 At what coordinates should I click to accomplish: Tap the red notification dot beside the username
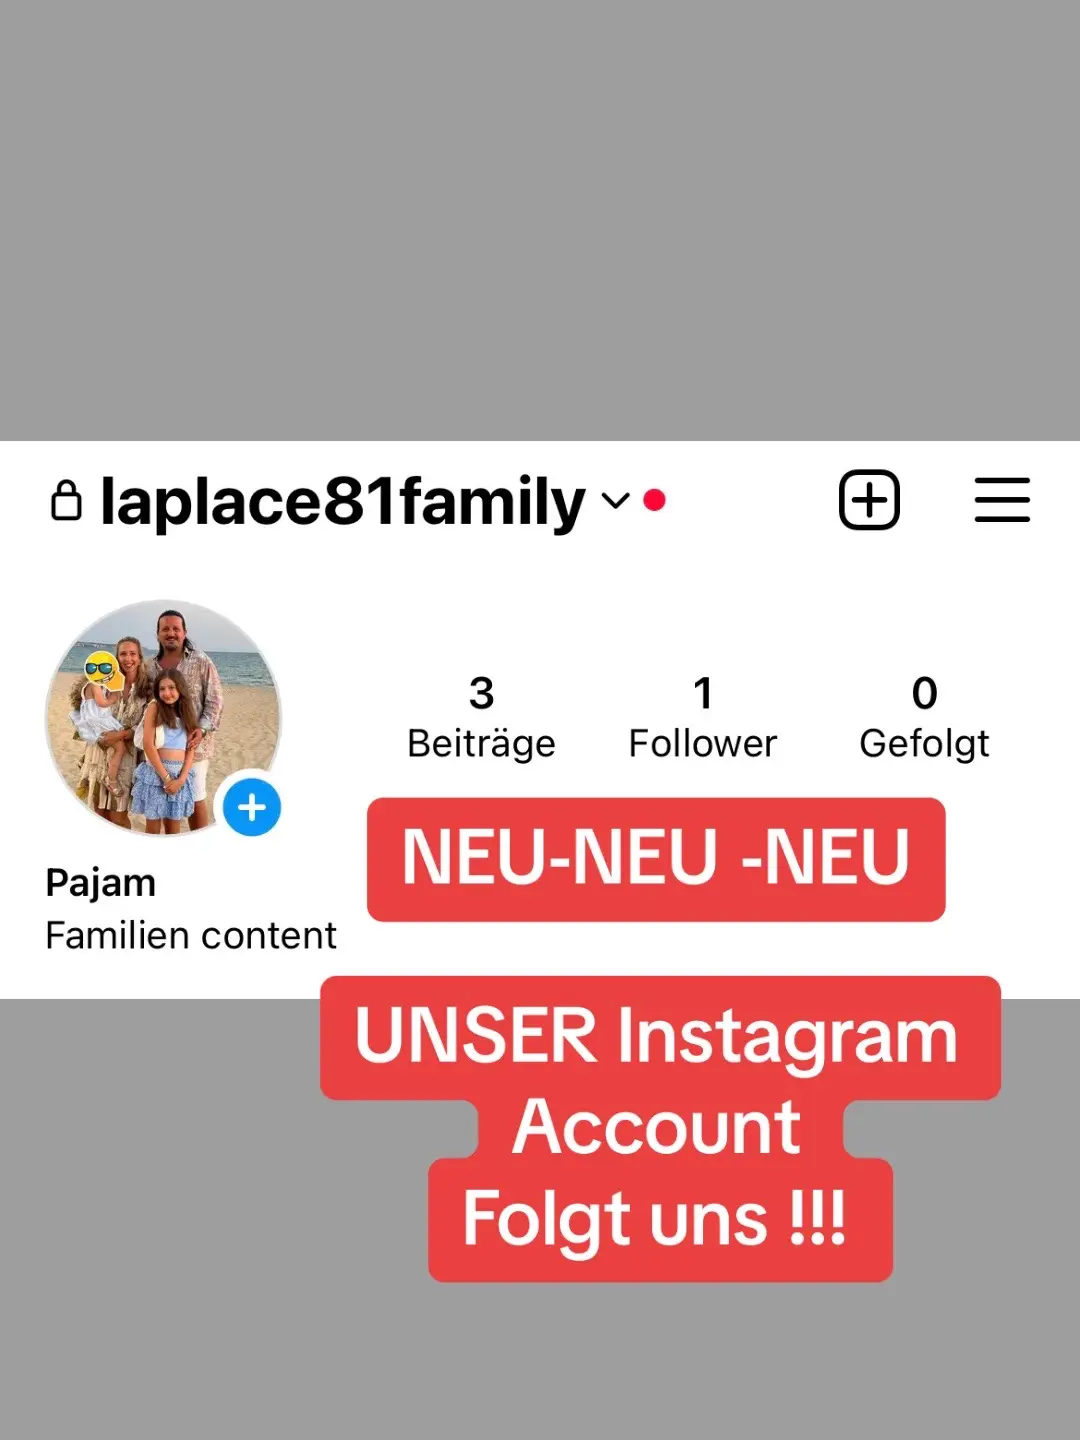coord(655,500)
